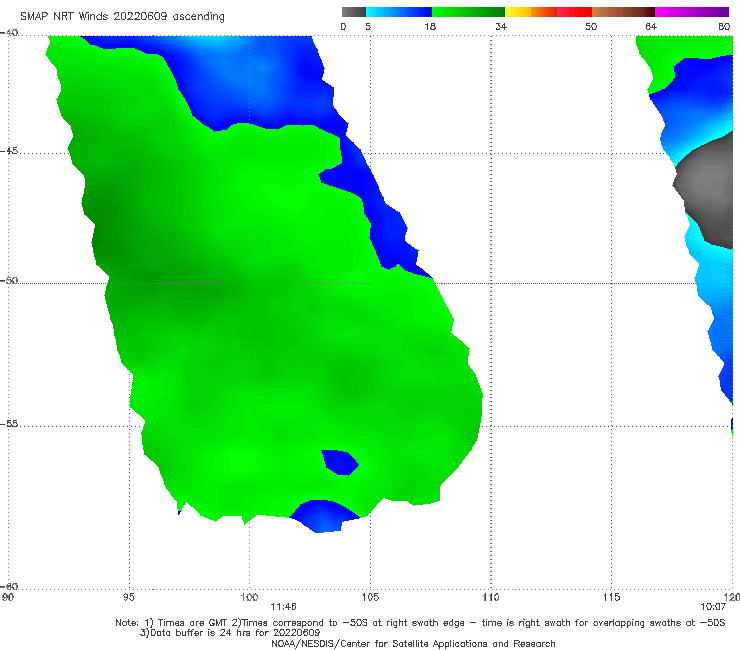
Task: Click the longitude label '100'
Action: pyautogui.click(x=249, y=597)
